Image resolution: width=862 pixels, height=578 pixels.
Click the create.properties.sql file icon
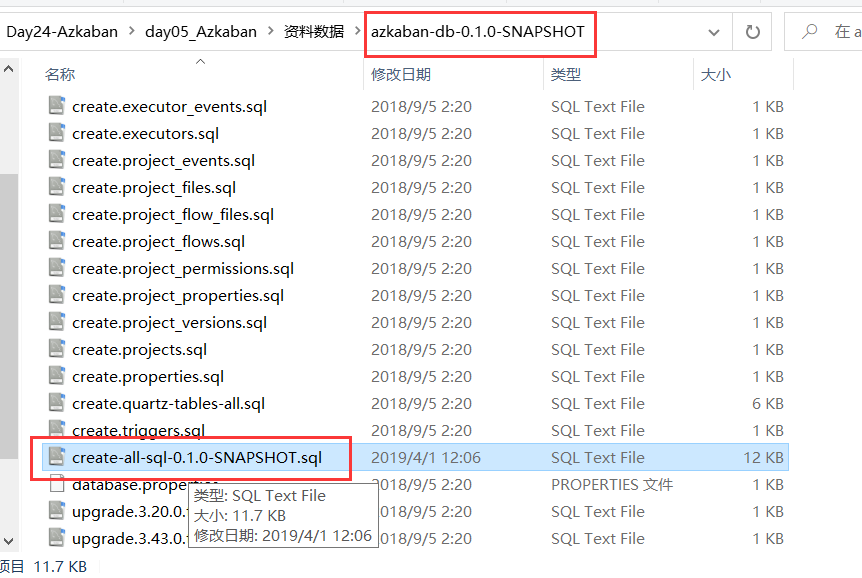click(57, 375)
